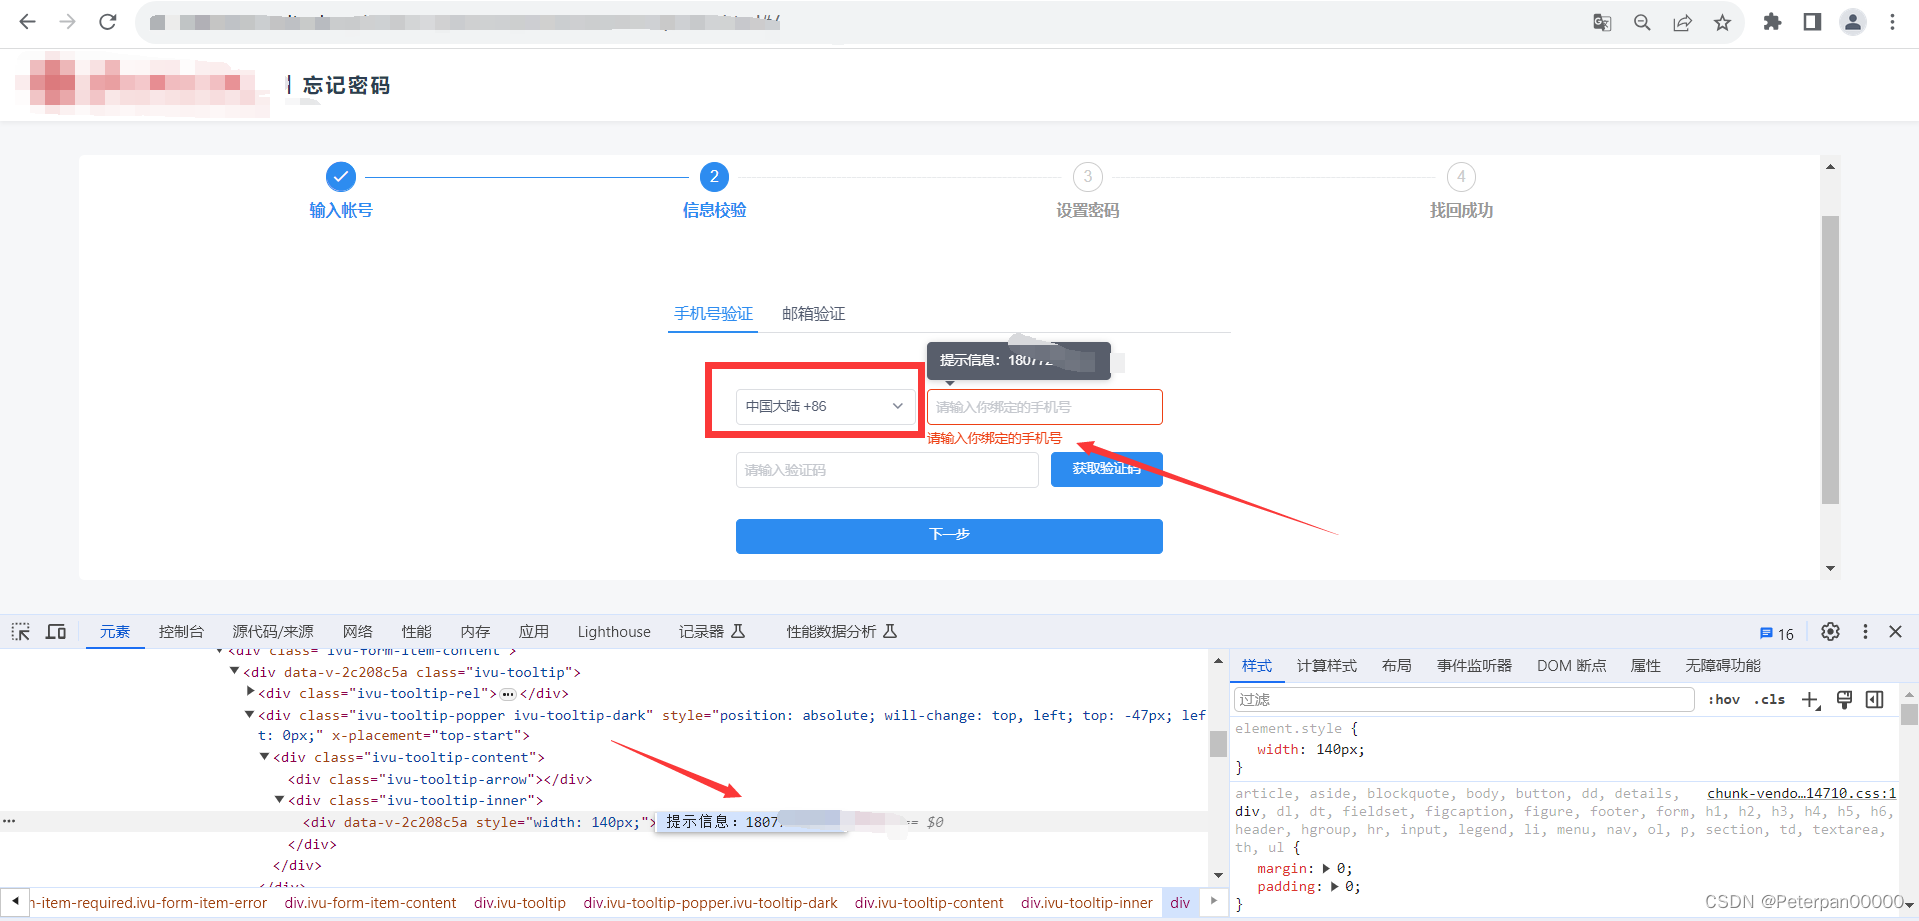Switch to the 计算样式 pane tab
Viewport: 1919px width, 921px height.
1327,666
